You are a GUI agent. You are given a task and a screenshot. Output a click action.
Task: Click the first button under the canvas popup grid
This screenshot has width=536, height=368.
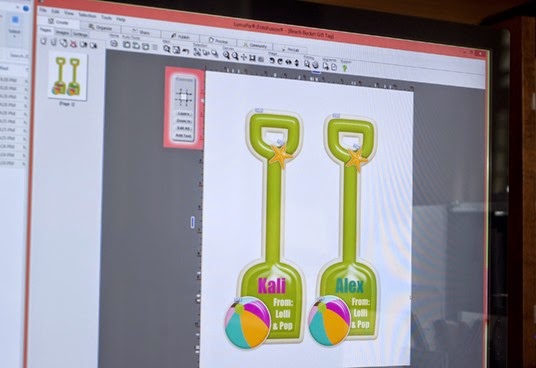[x=185, y=113]
